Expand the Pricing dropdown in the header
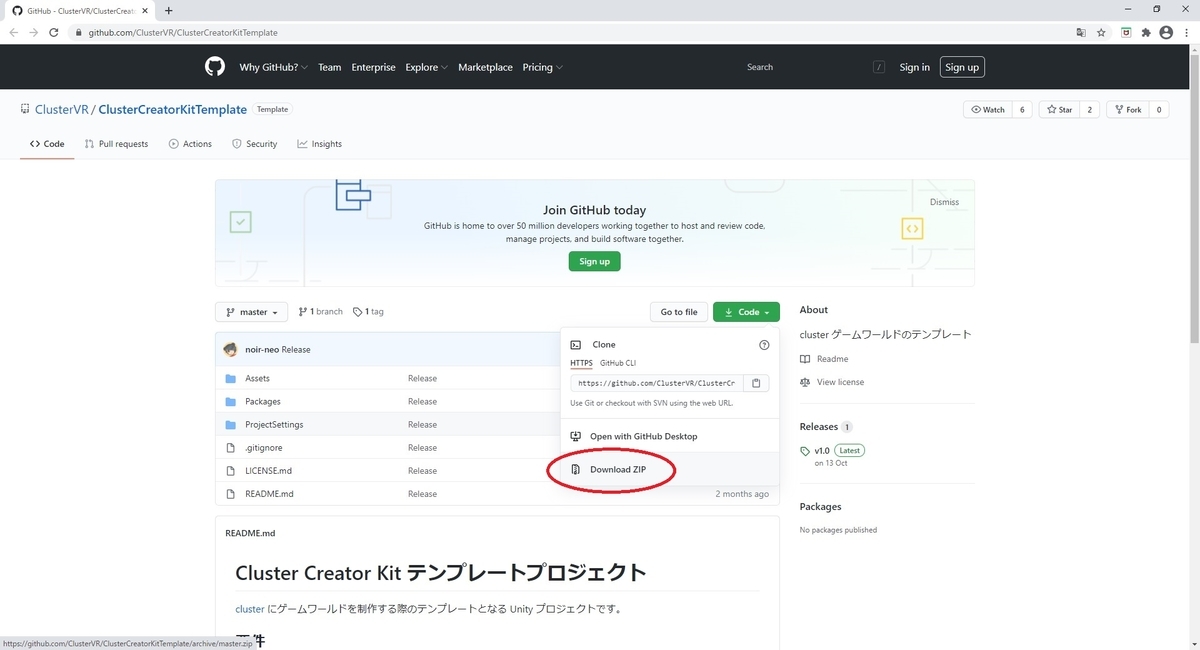 [543, 67]
